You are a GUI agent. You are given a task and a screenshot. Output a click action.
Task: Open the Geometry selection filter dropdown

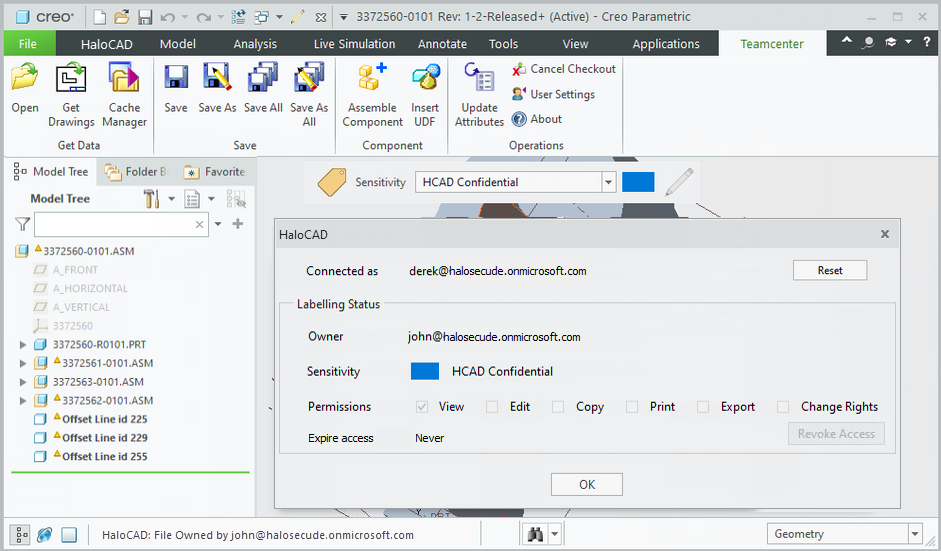point(914,534)
